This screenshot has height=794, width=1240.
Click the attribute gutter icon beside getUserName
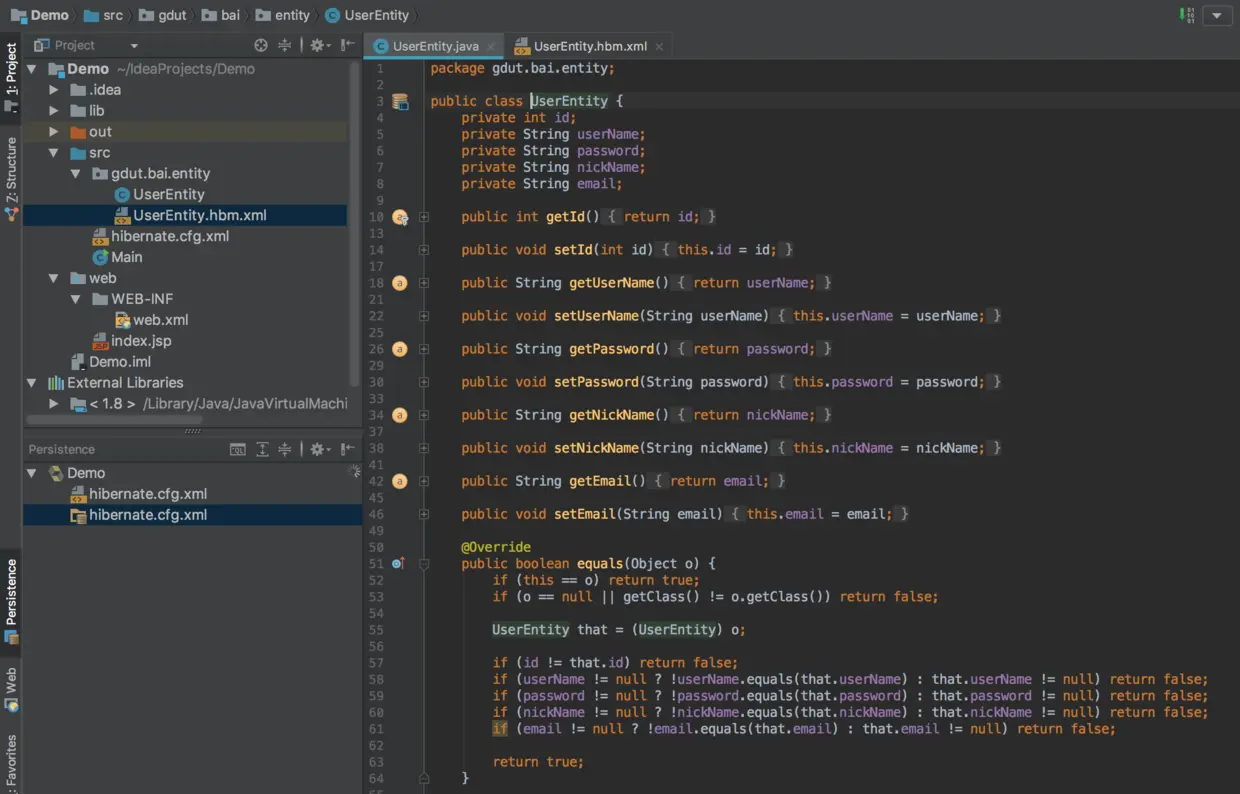[x=400, y=283]
